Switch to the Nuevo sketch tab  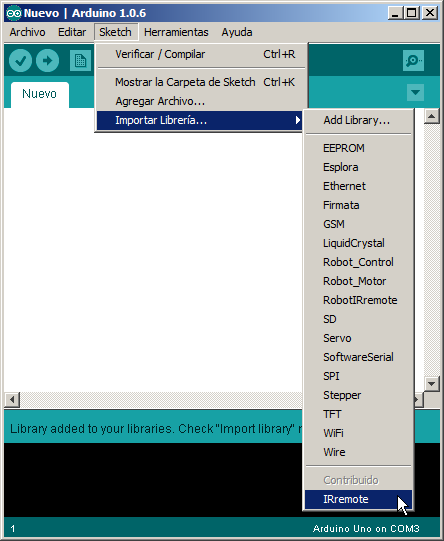[x=40, y=94]
